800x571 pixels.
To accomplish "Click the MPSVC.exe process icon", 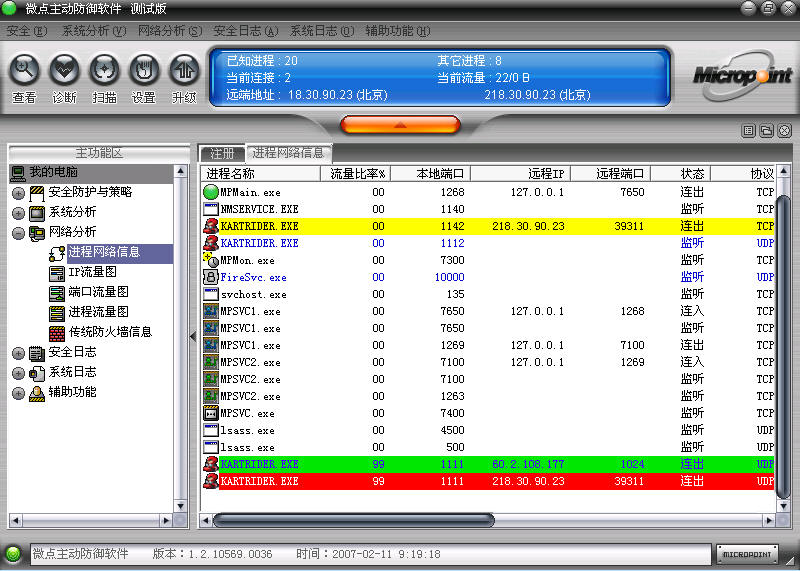I will (x=211, y=413).
